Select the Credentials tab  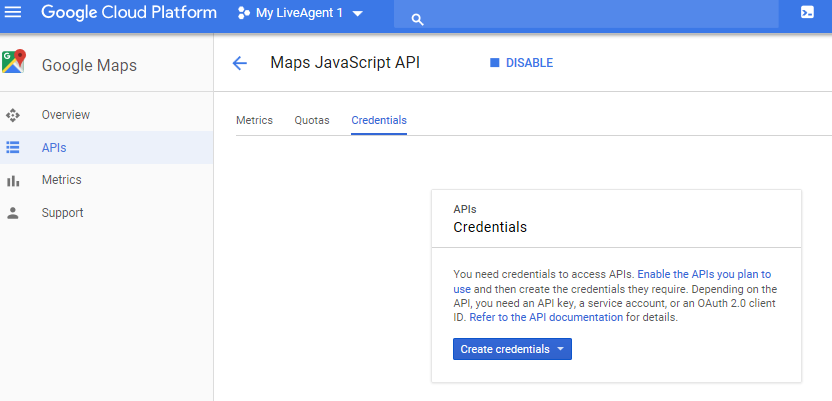[379, 120]
